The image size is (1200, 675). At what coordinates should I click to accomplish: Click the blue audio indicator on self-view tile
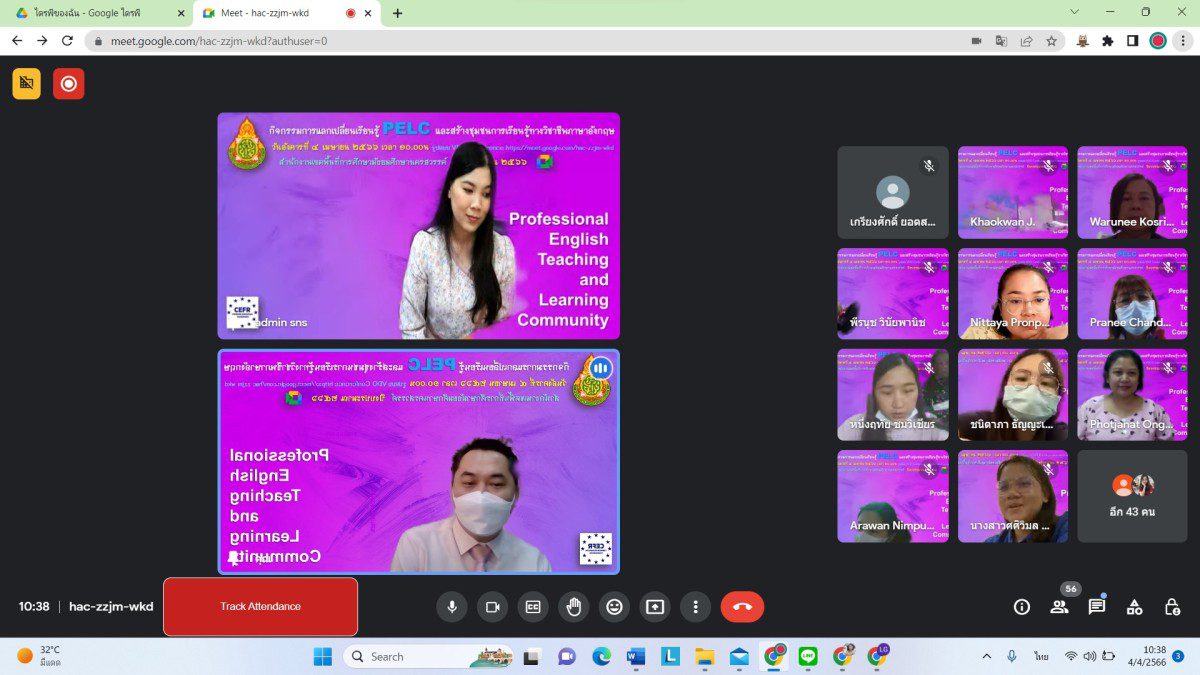[600, 368]
